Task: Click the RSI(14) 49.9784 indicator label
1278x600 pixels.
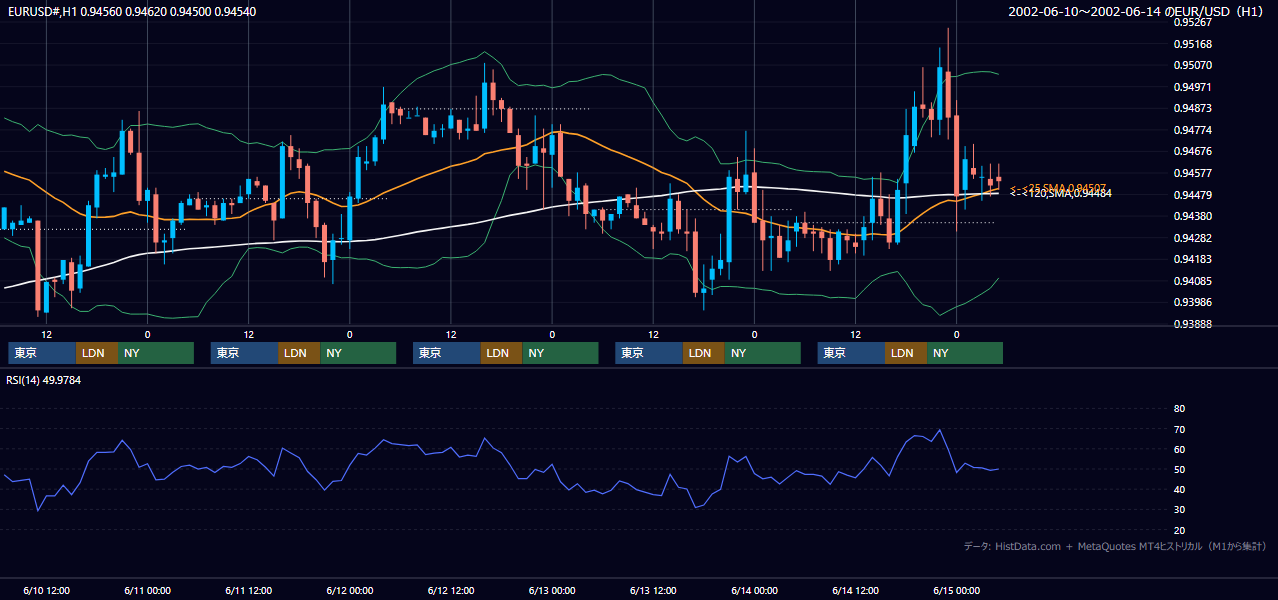Action: coord(44,380)
